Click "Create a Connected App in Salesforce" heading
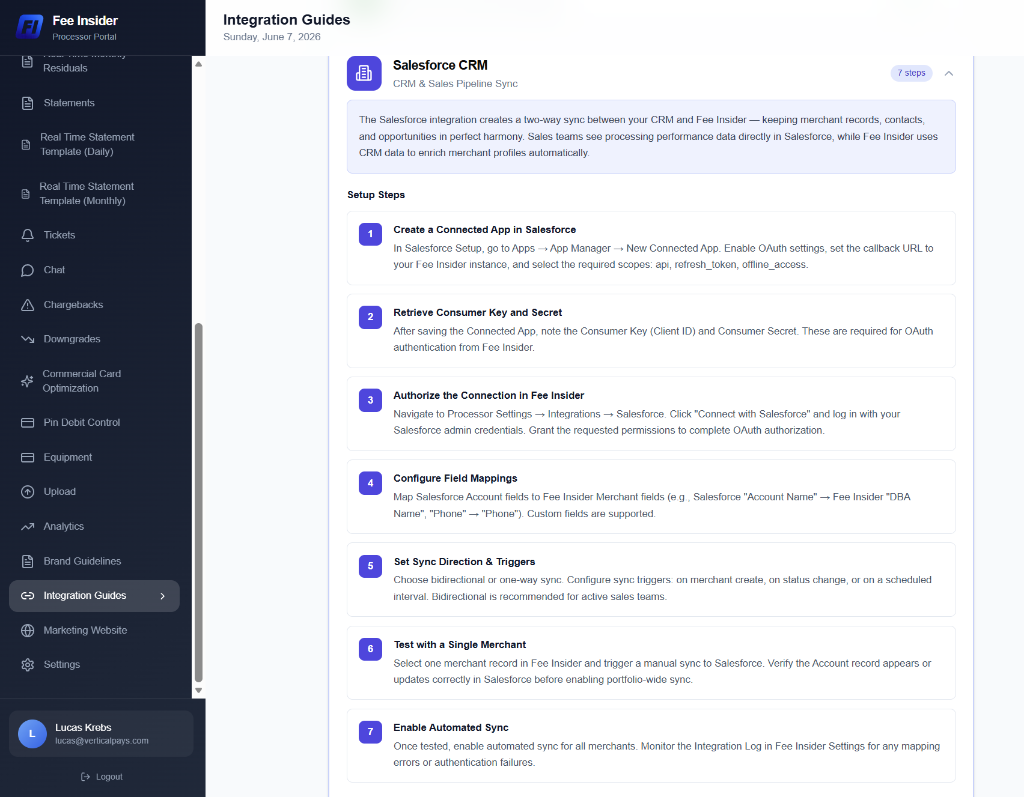 tap(485, 230)
